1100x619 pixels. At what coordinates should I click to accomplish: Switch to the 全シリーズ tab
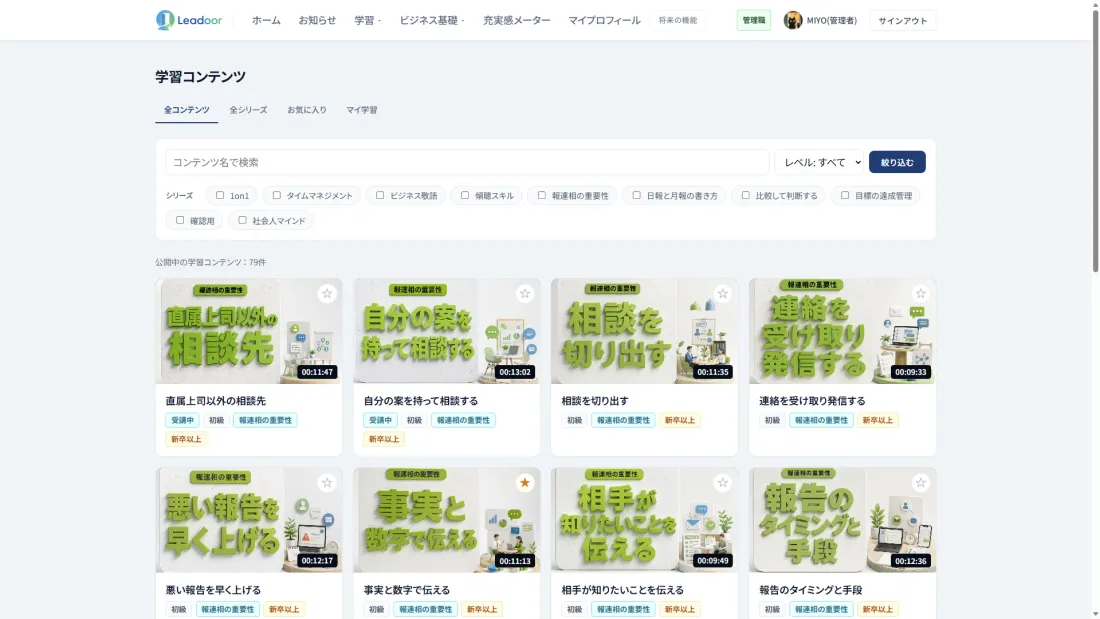tap(248, 110)
